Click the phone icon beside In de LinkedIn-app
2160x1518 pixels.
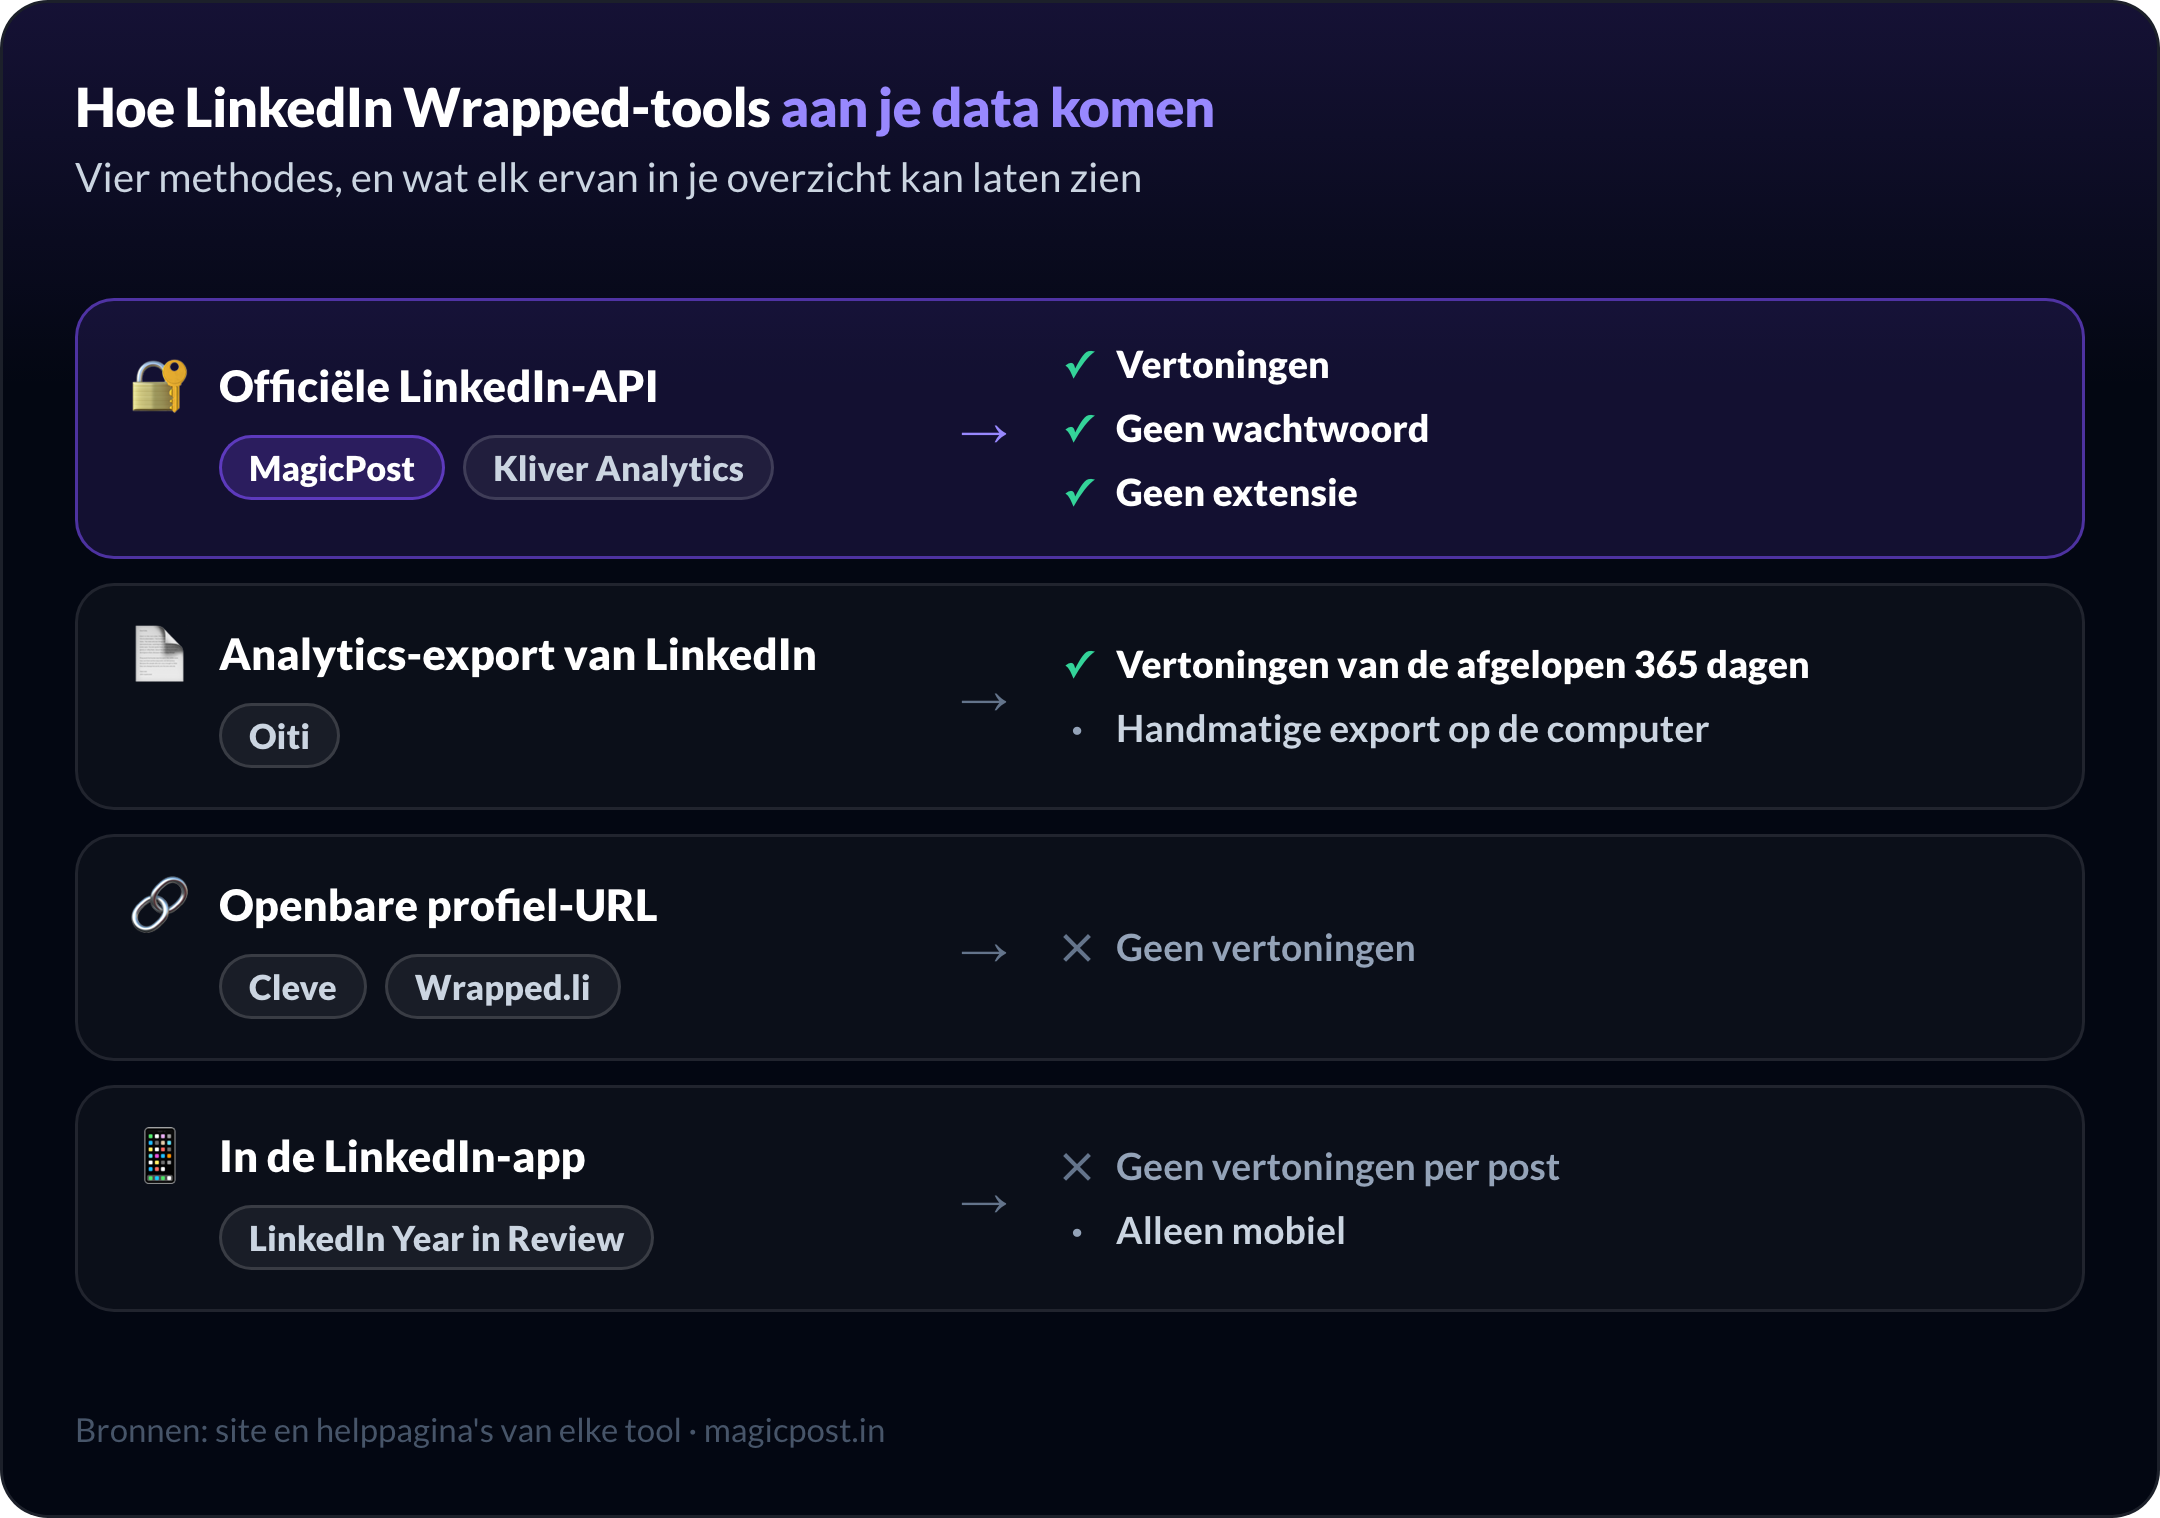click(x=159, y=1156)
